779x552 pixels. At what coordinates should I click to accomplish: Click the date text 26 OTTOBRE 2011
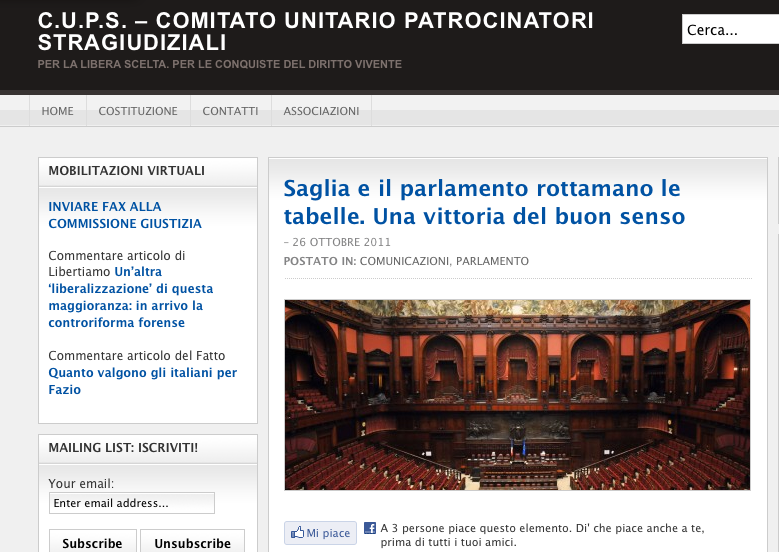coord(341,242)
